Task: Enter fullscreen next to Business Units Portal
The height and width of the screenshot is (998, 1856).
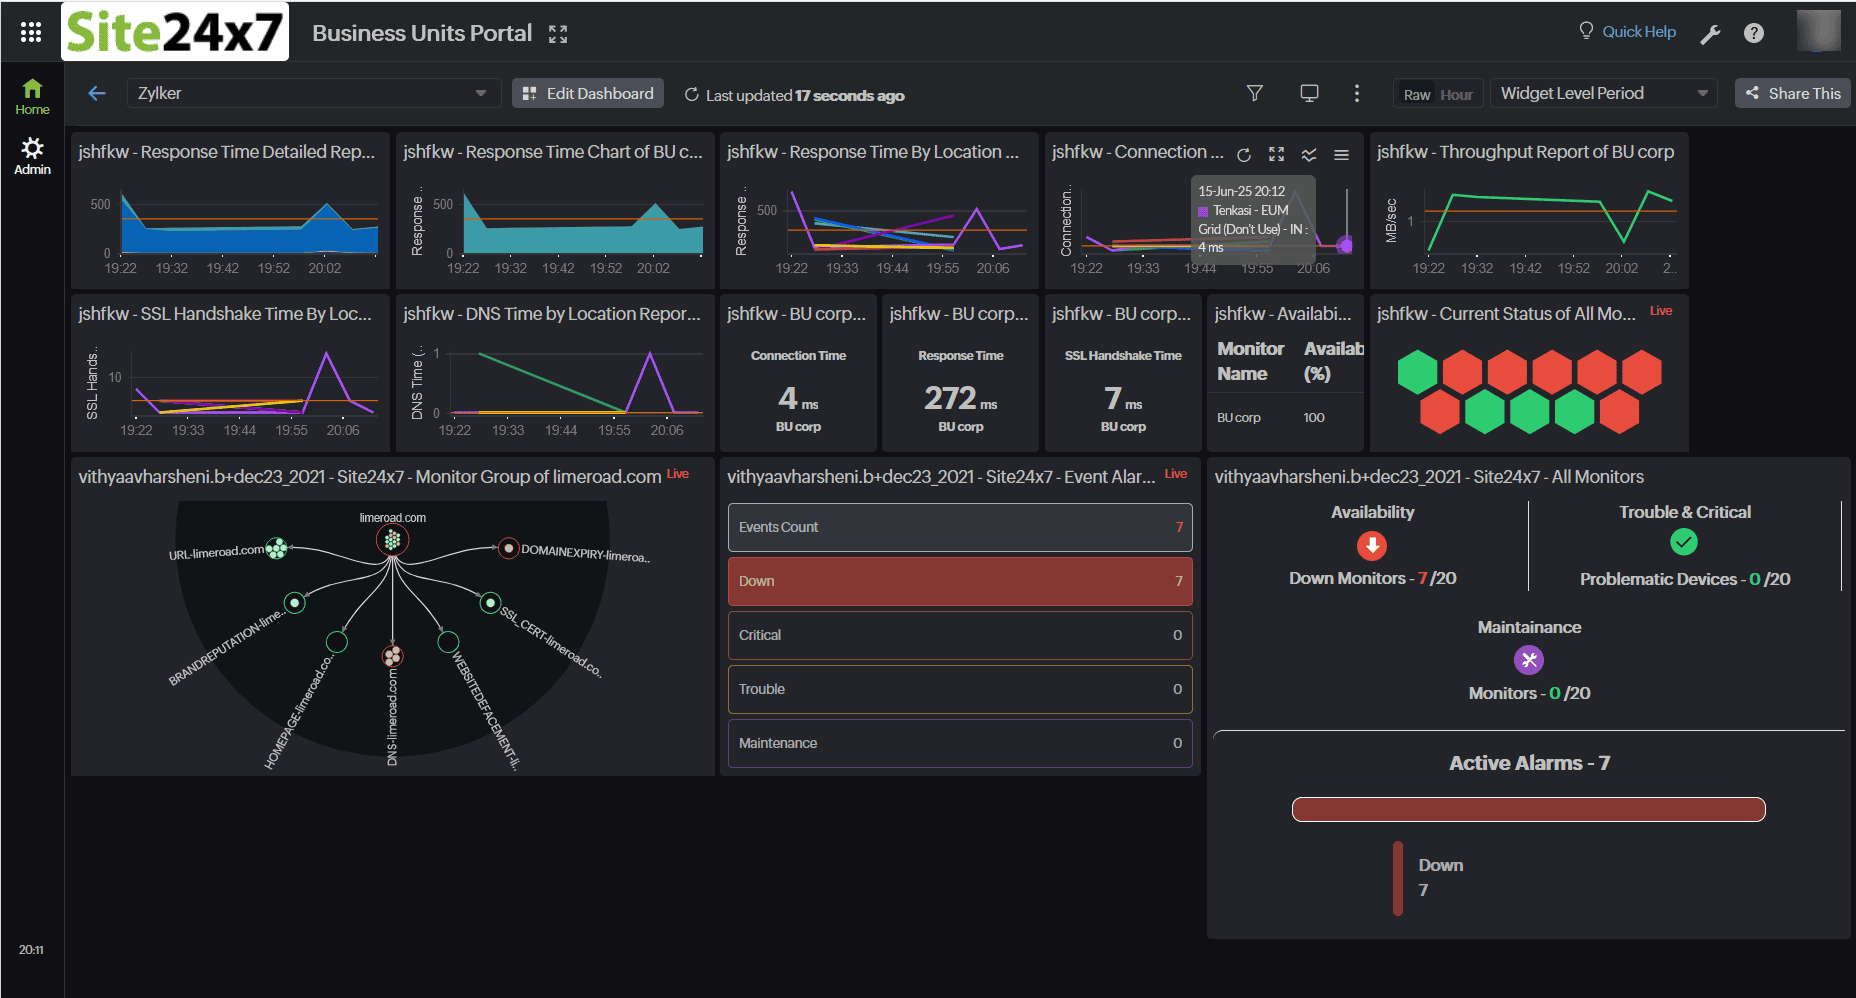Action: [558, 34]
